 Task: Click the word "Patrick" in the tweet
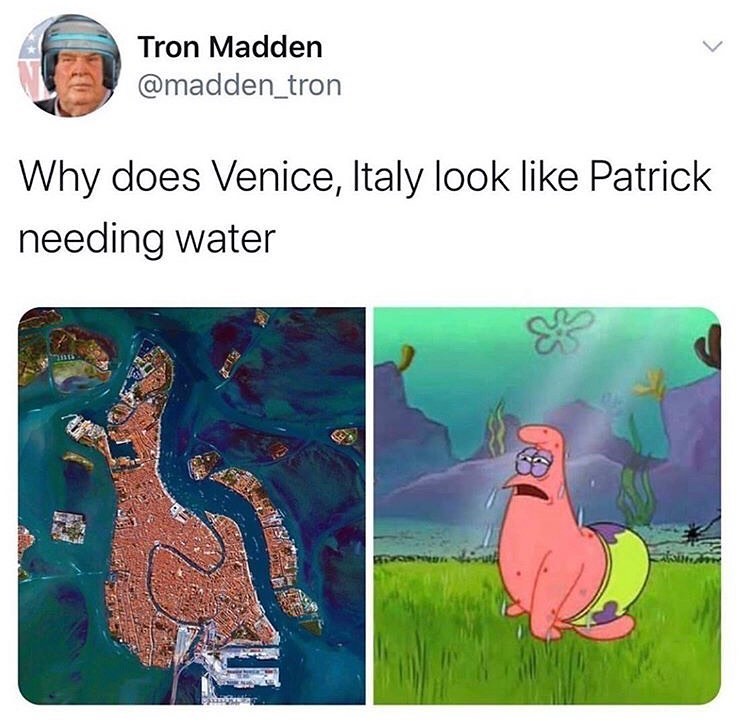tap(650, 176)
